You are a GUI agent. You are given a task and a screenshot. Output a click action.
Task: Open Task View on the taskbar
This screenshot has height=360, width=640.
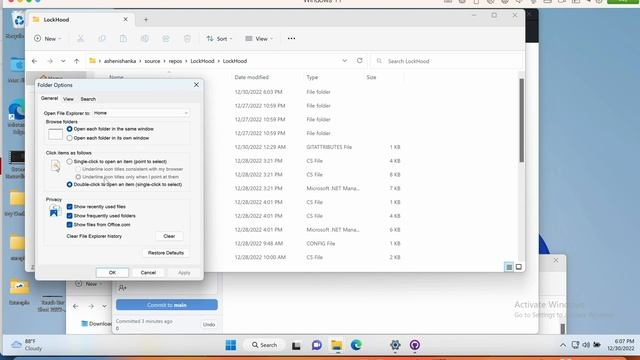click(296, 345)
